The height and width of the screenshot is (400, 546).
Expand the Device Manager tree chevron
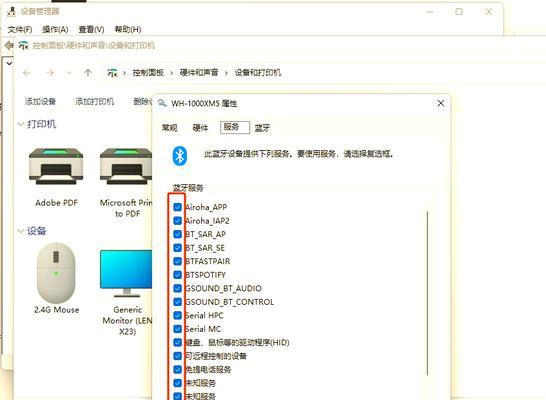click(9, 63)
